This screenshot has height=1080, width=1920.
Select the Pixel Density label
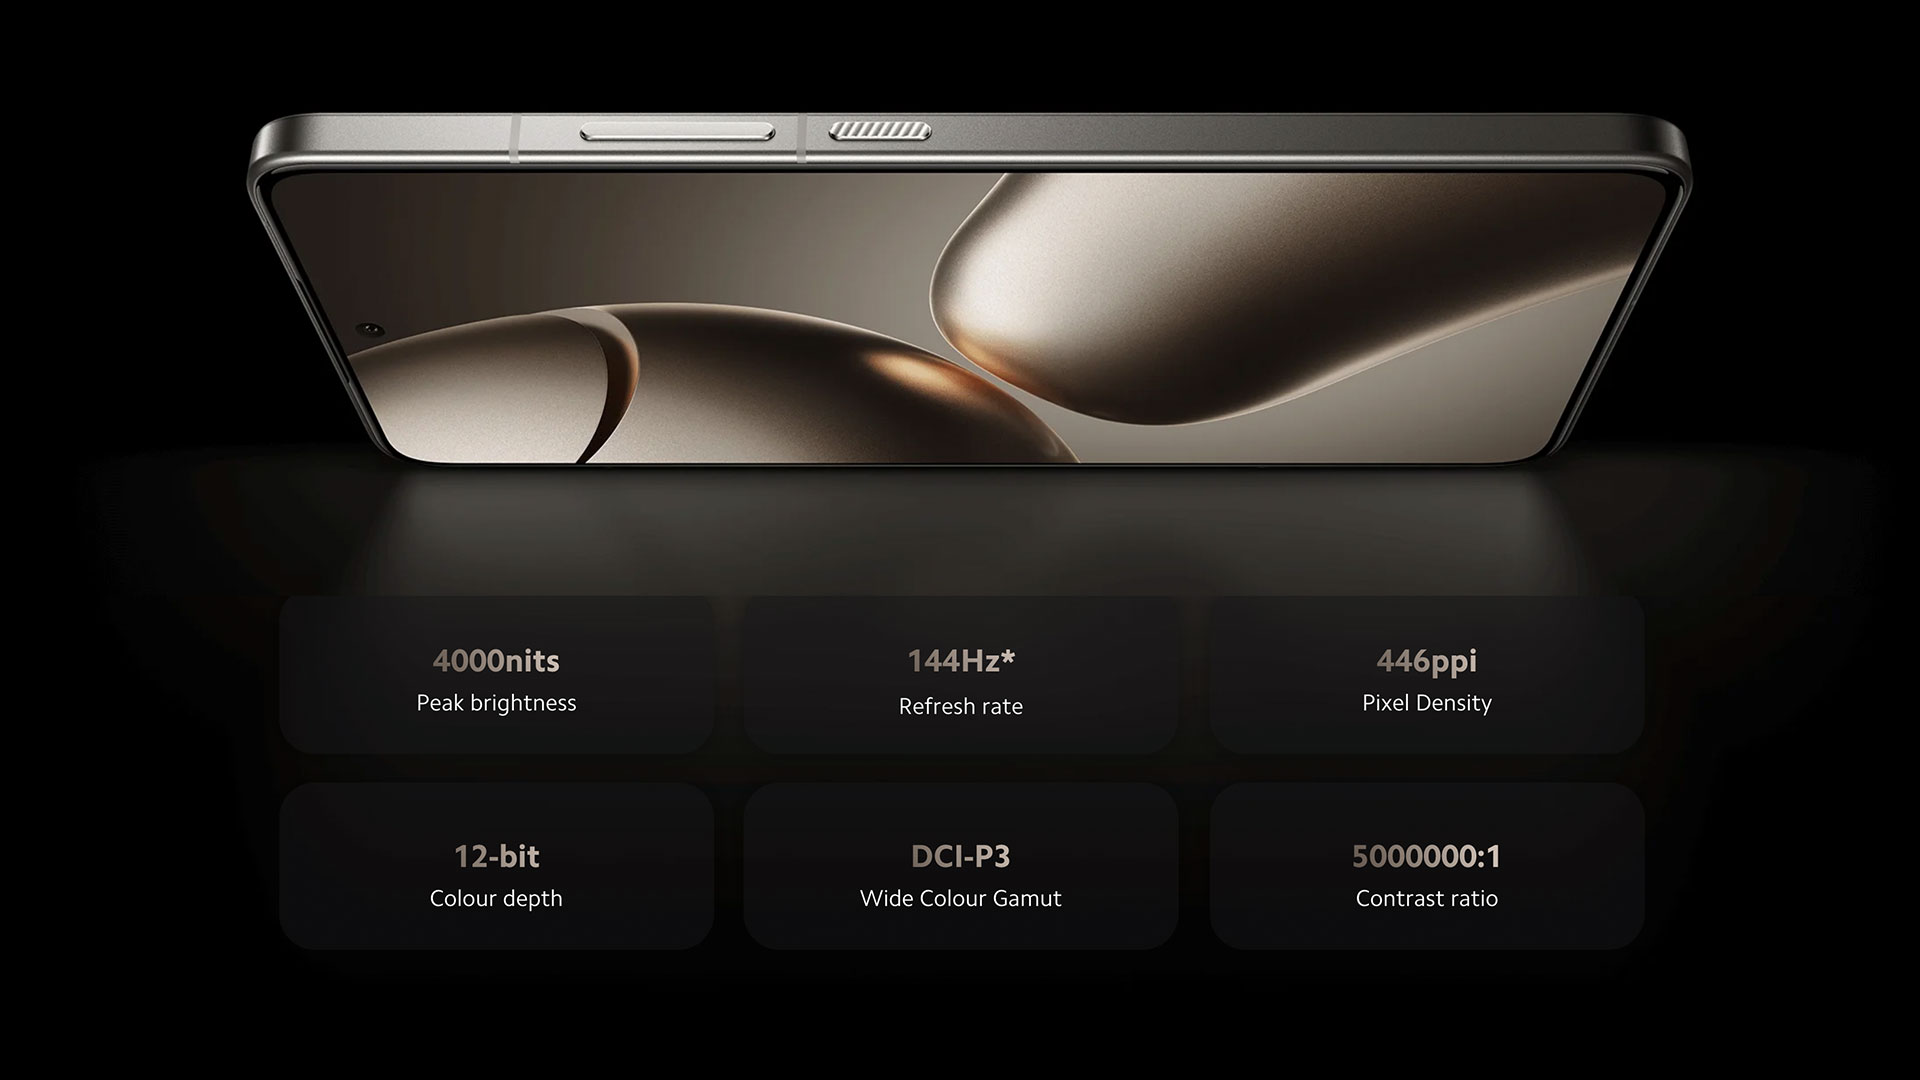(x=1427, y=703)
